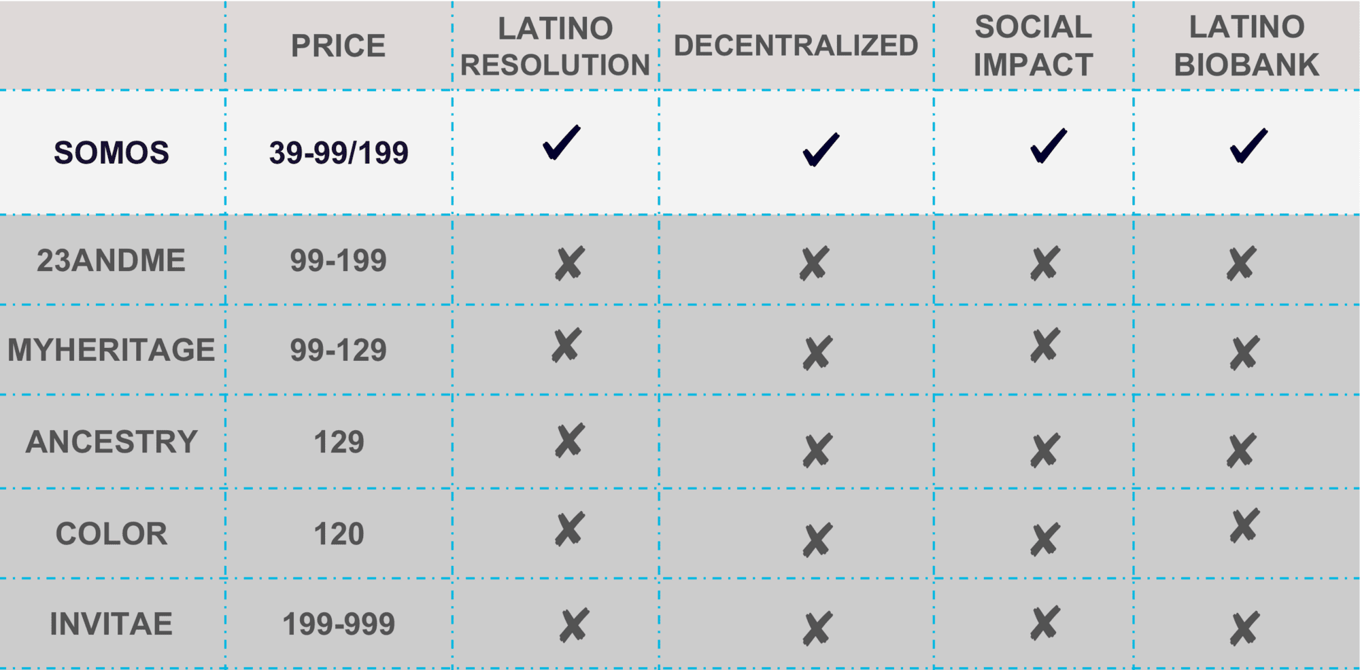Click the Invitae price 199-999
This screenshot has width=1360, height=670.
338,625
